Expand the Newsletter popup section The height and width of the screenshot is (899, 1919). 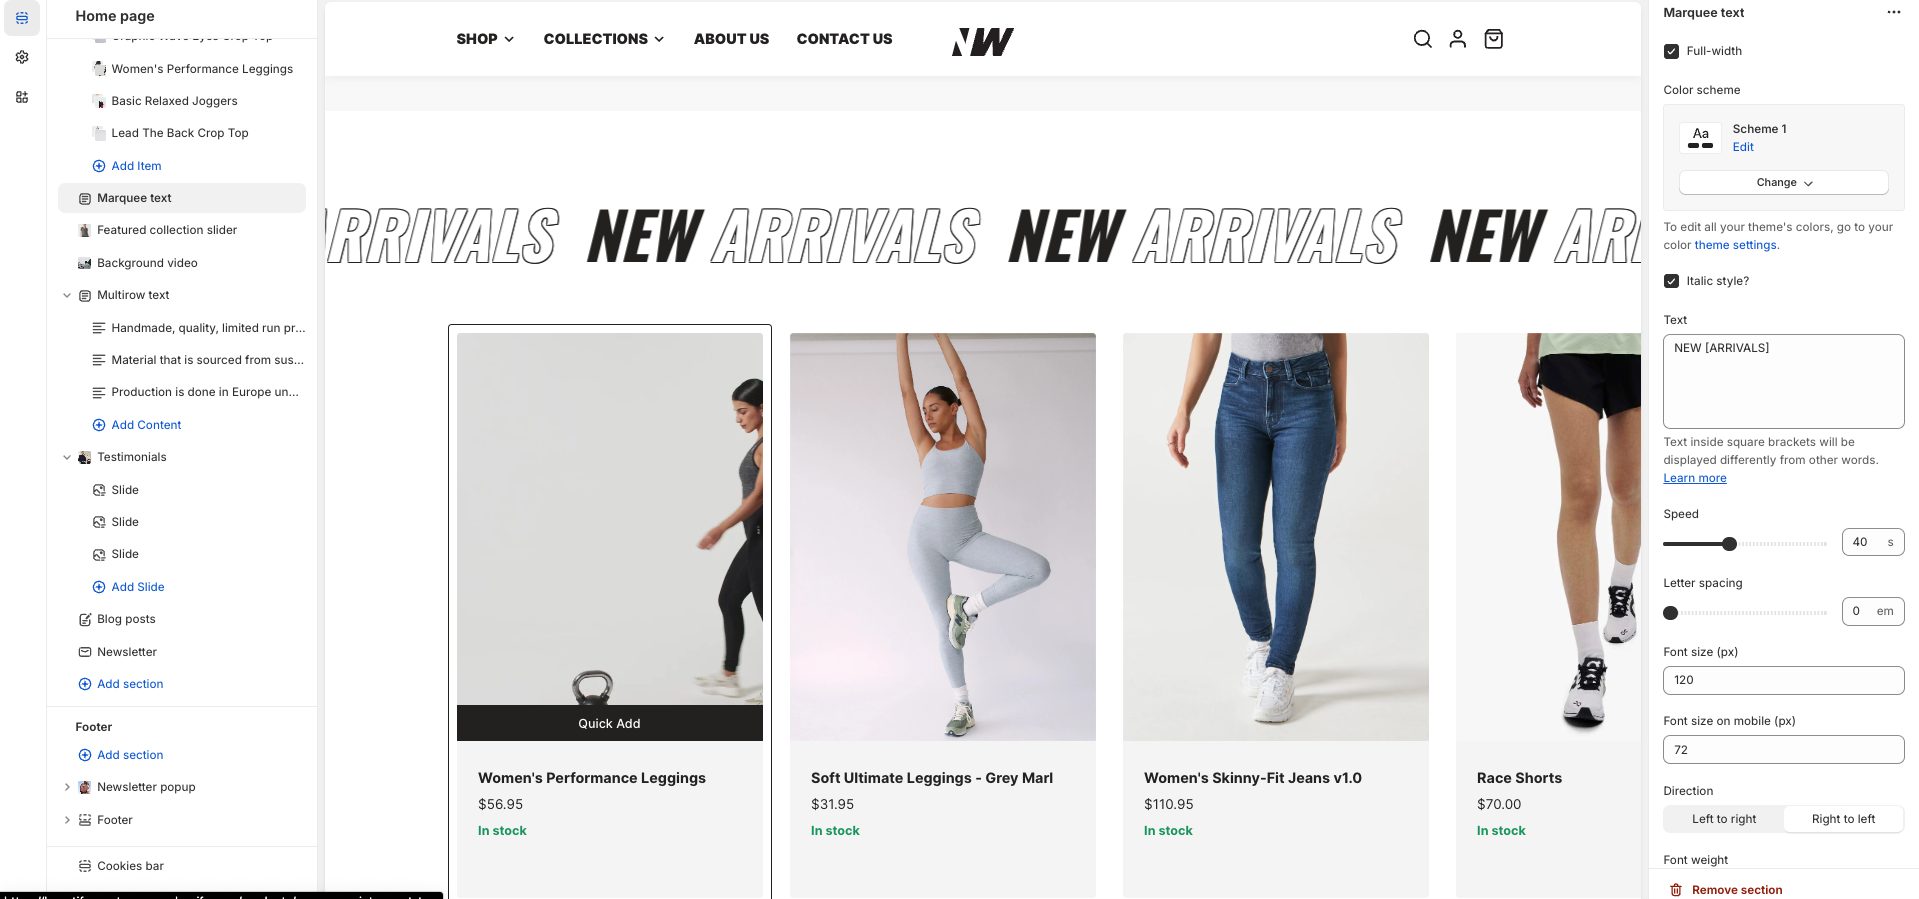coord(67,787)
